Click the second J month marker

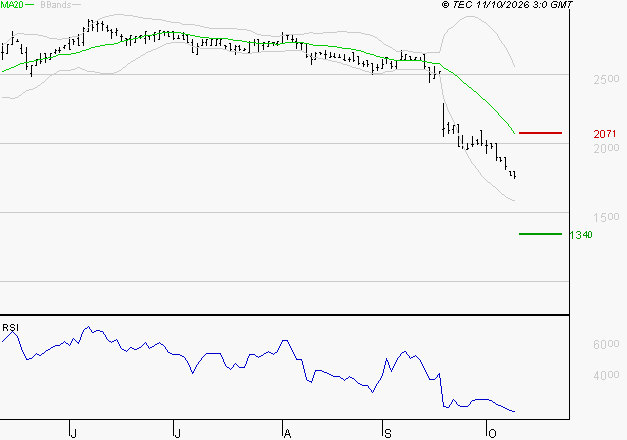178,433
